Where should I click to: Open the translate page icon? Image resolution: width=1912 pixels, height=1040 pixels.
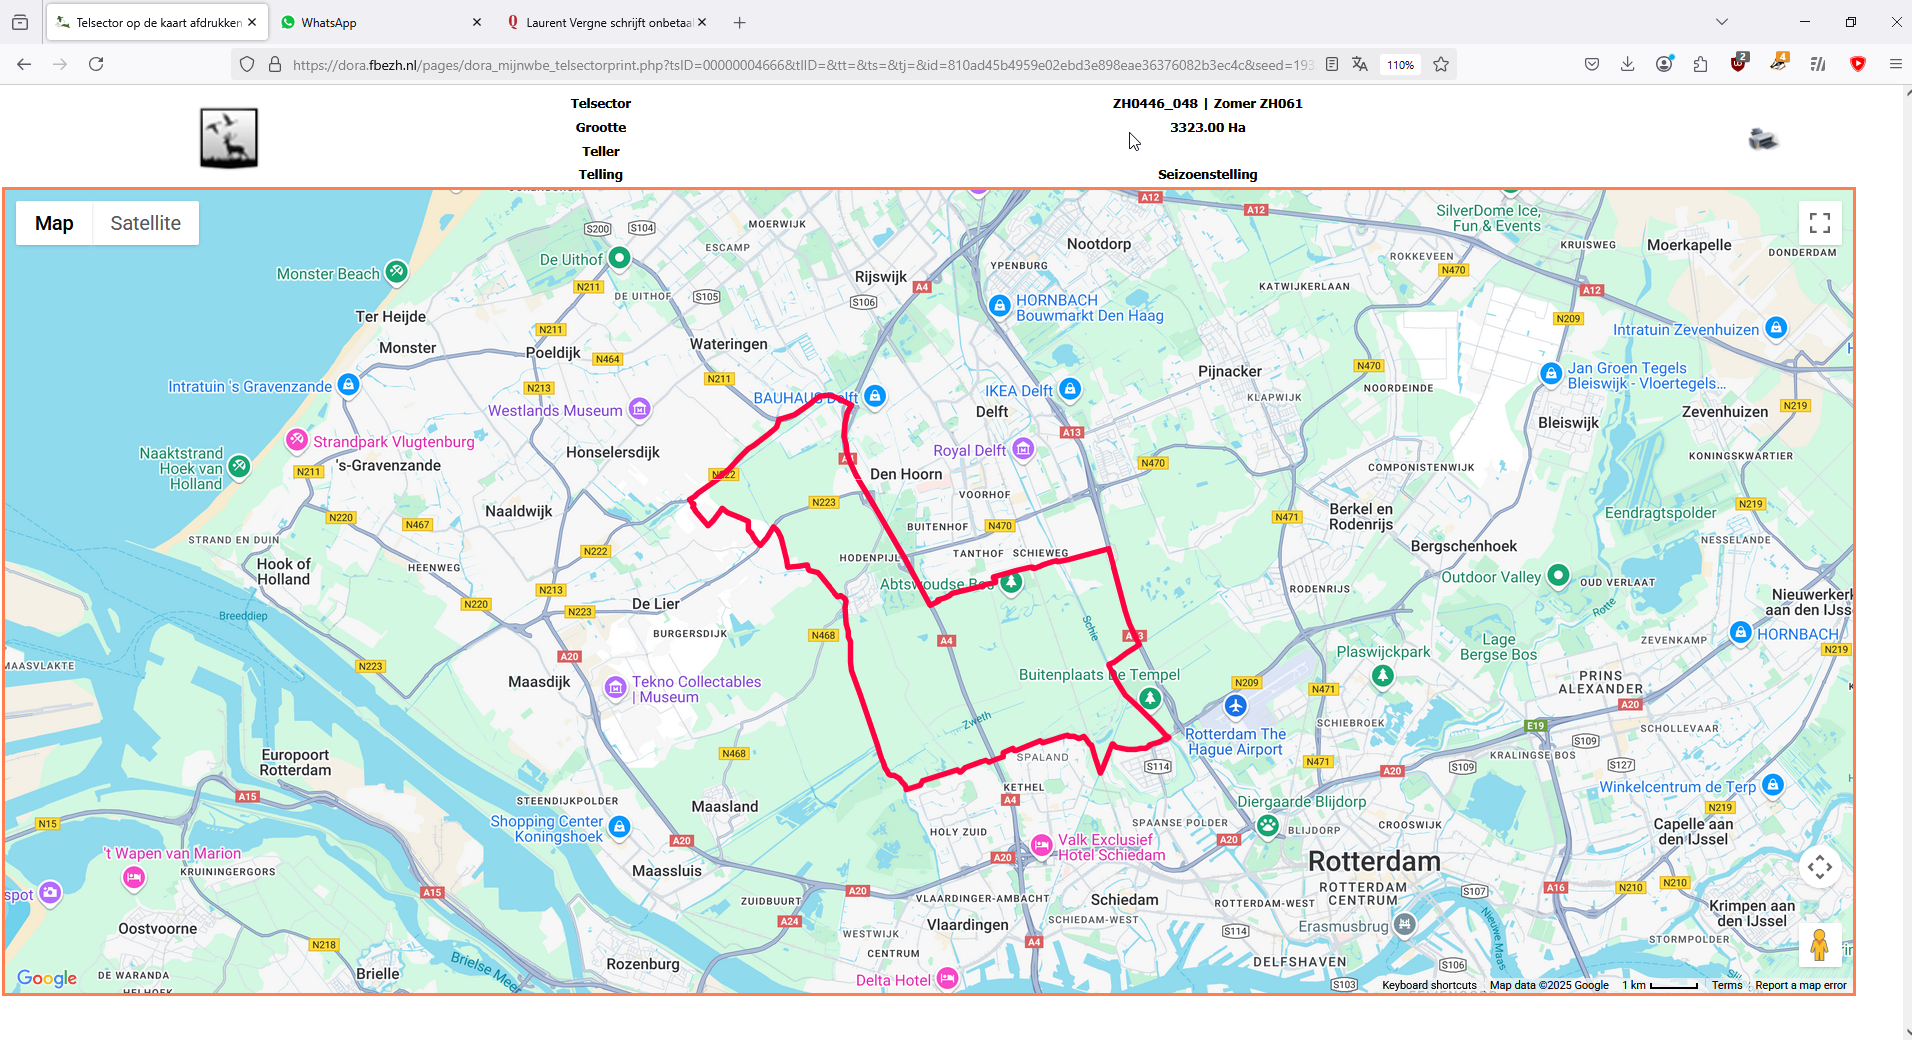point(1360,64)
